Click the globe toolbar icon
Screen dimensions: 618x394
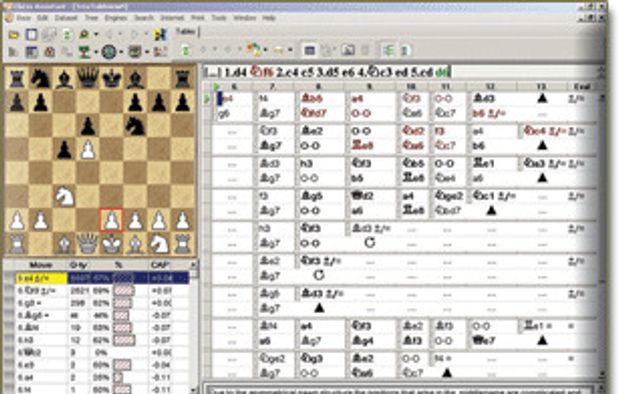(x=109, y=52)
